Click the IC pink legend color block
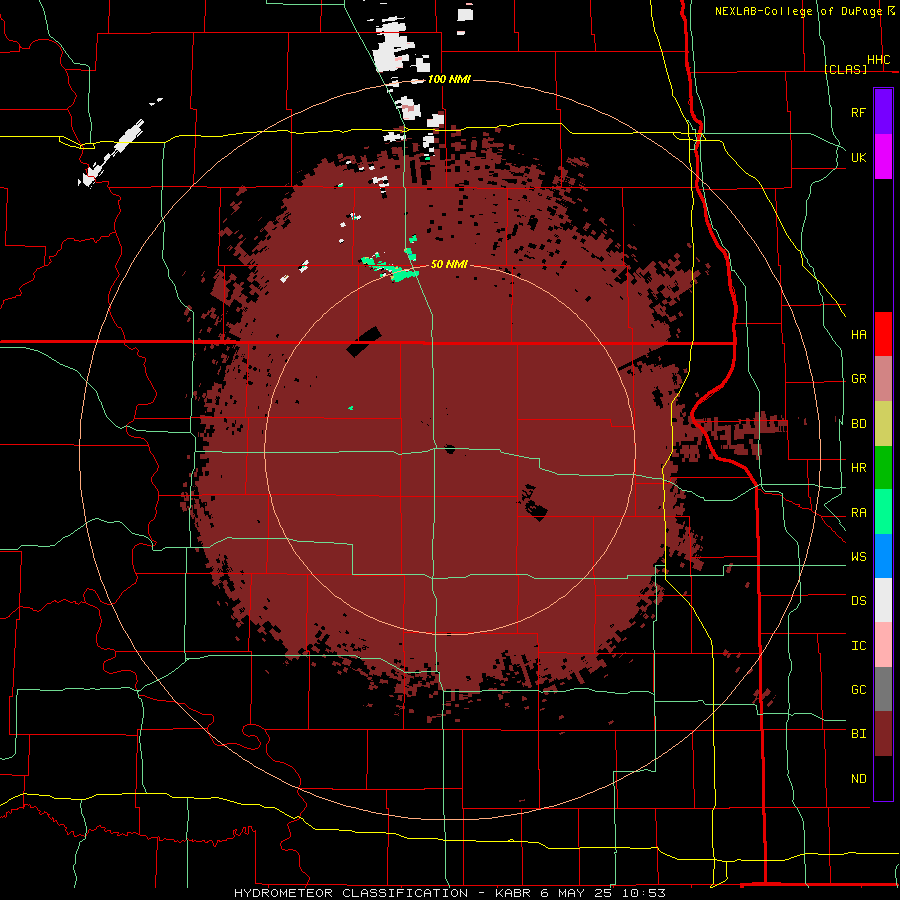900x900 pixels. point(883,645)
